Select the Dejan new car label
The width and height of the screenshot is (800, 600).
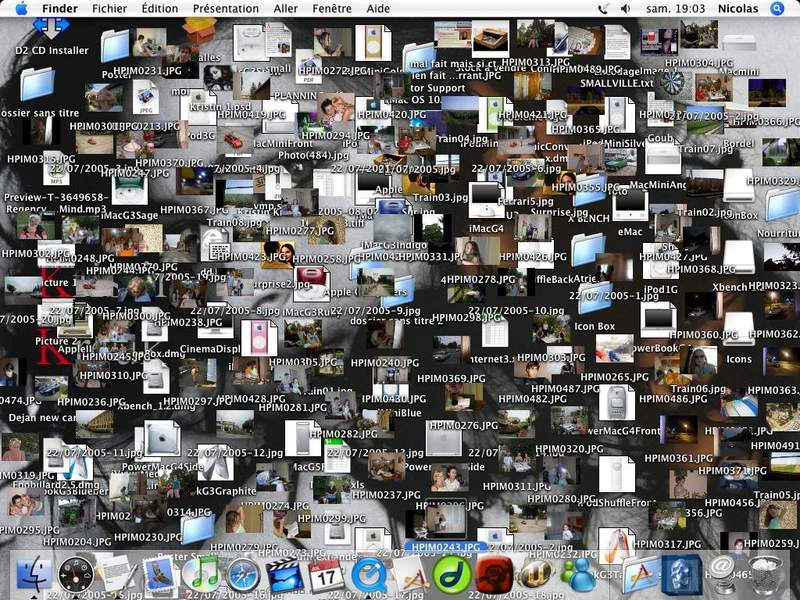pos(42,417)
